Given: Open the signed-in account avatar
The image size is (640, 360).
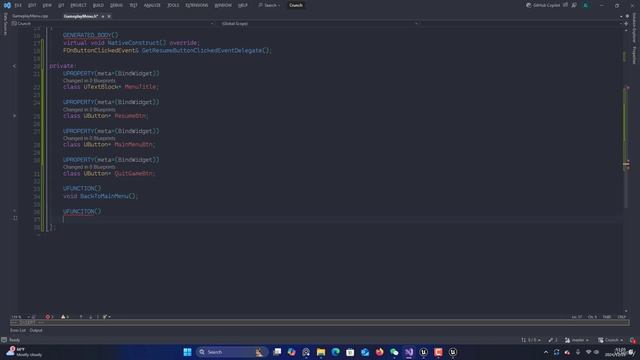Looking at the screenshot, I should (586, 5).
